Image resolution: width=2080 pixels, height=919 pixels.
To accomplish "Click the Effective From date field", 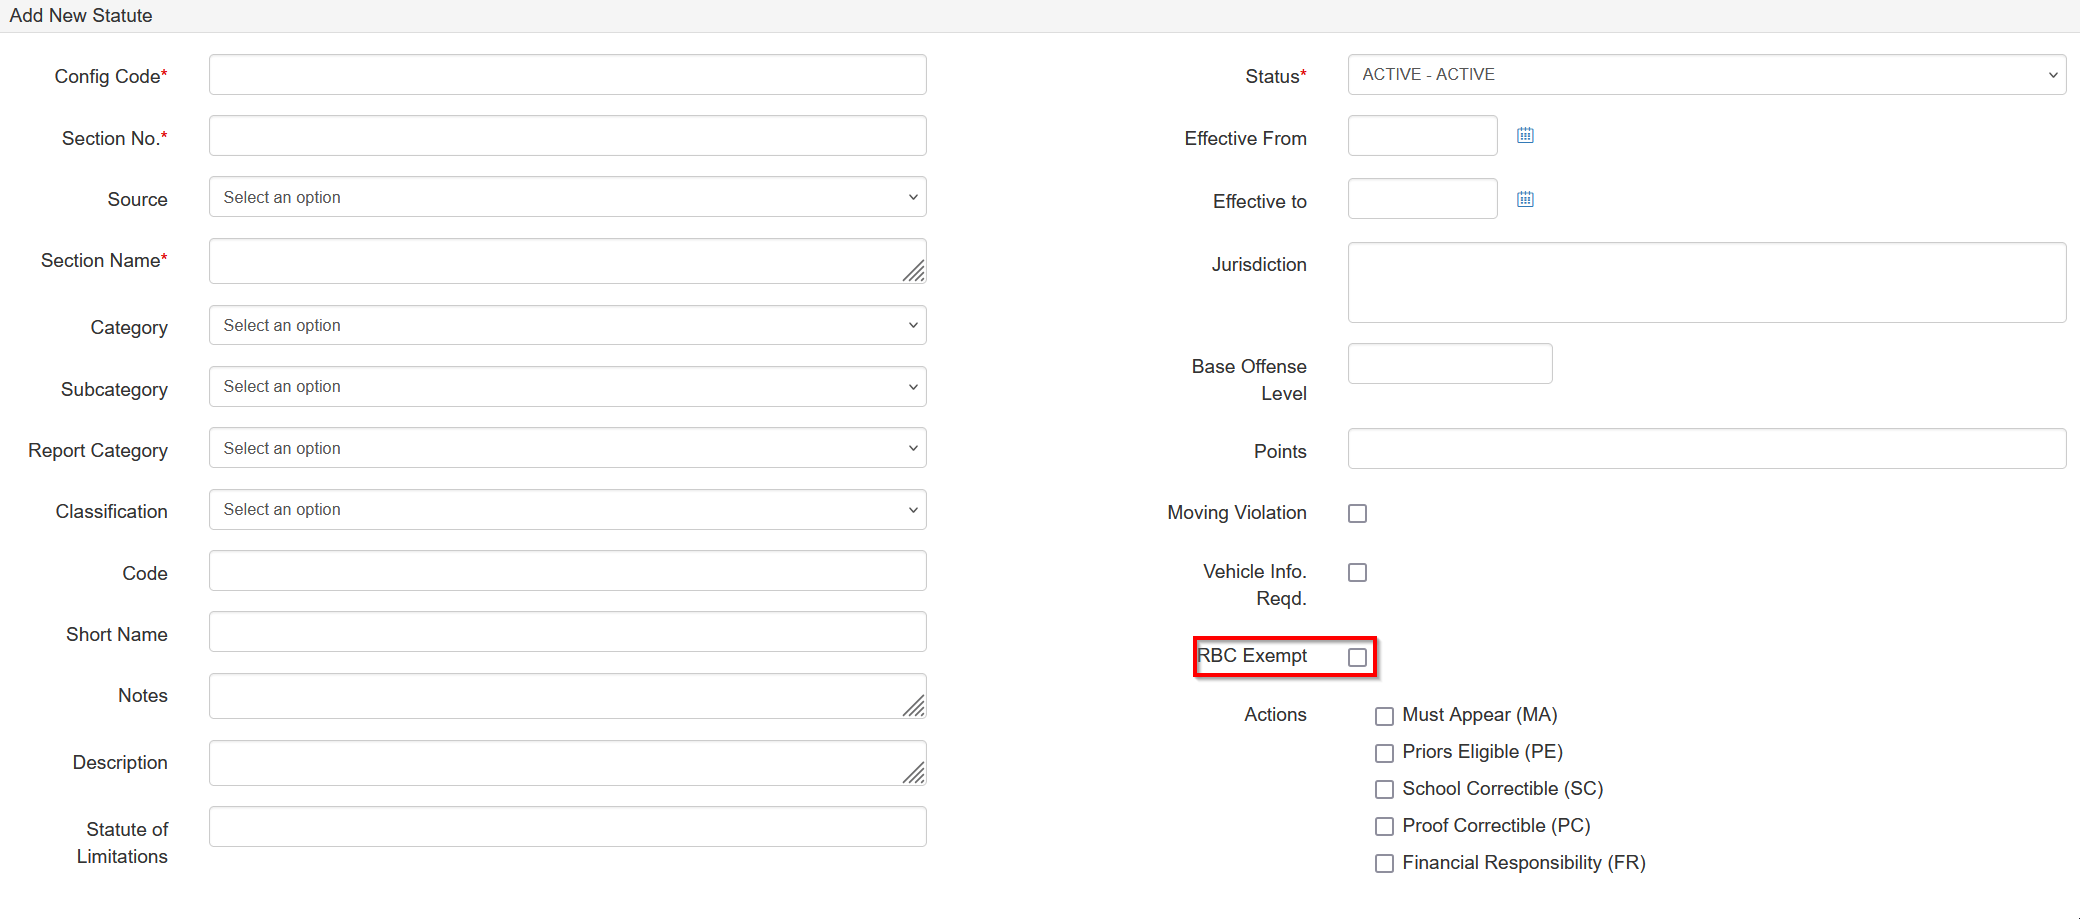I will [x=1422, y=135].
